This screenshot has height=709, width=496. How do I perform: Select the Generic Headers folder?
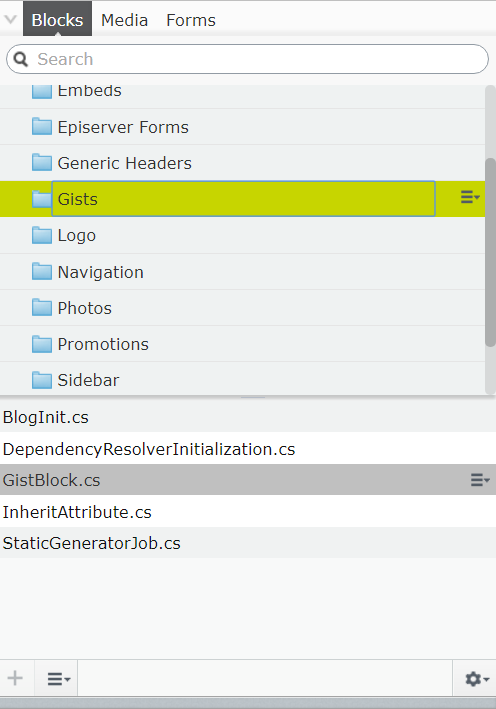(242, 163)
